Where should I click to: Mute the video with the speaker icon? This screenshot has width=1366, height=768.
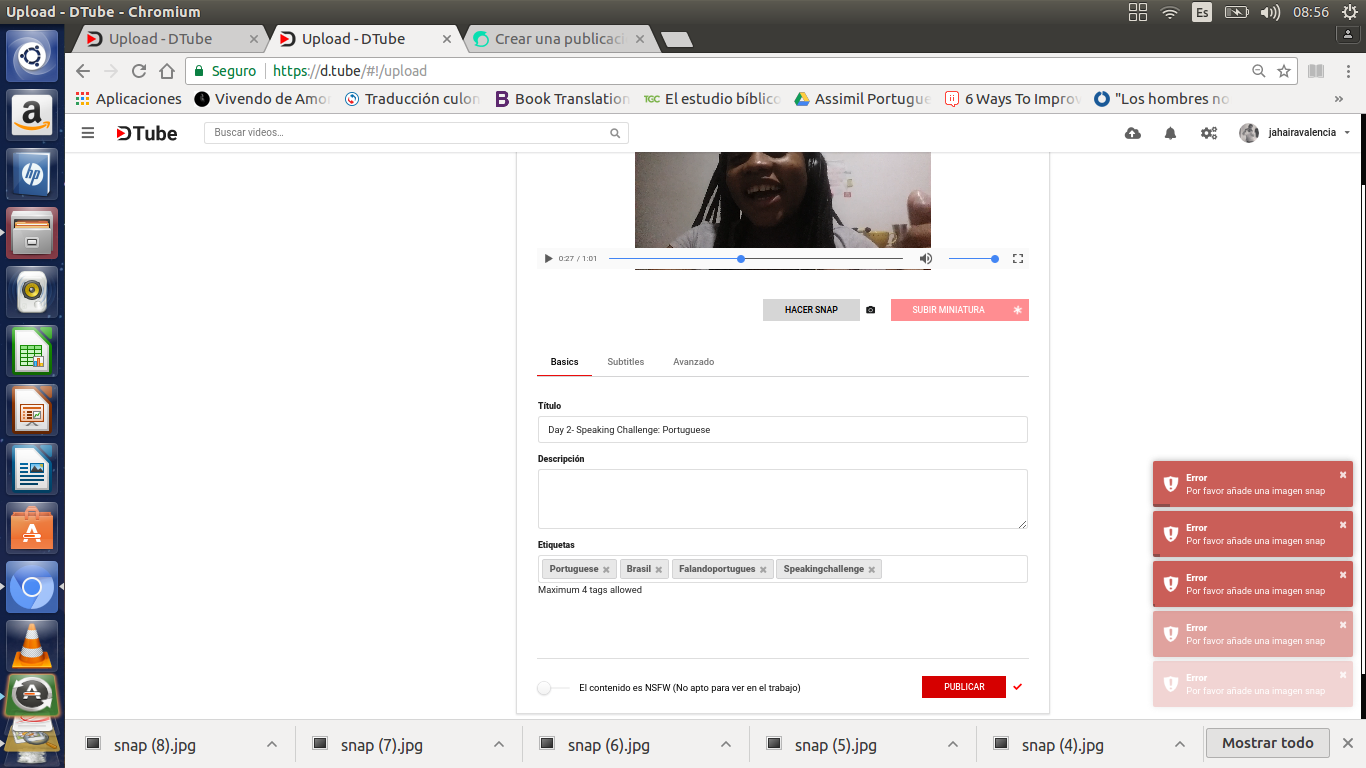[926, 259]
